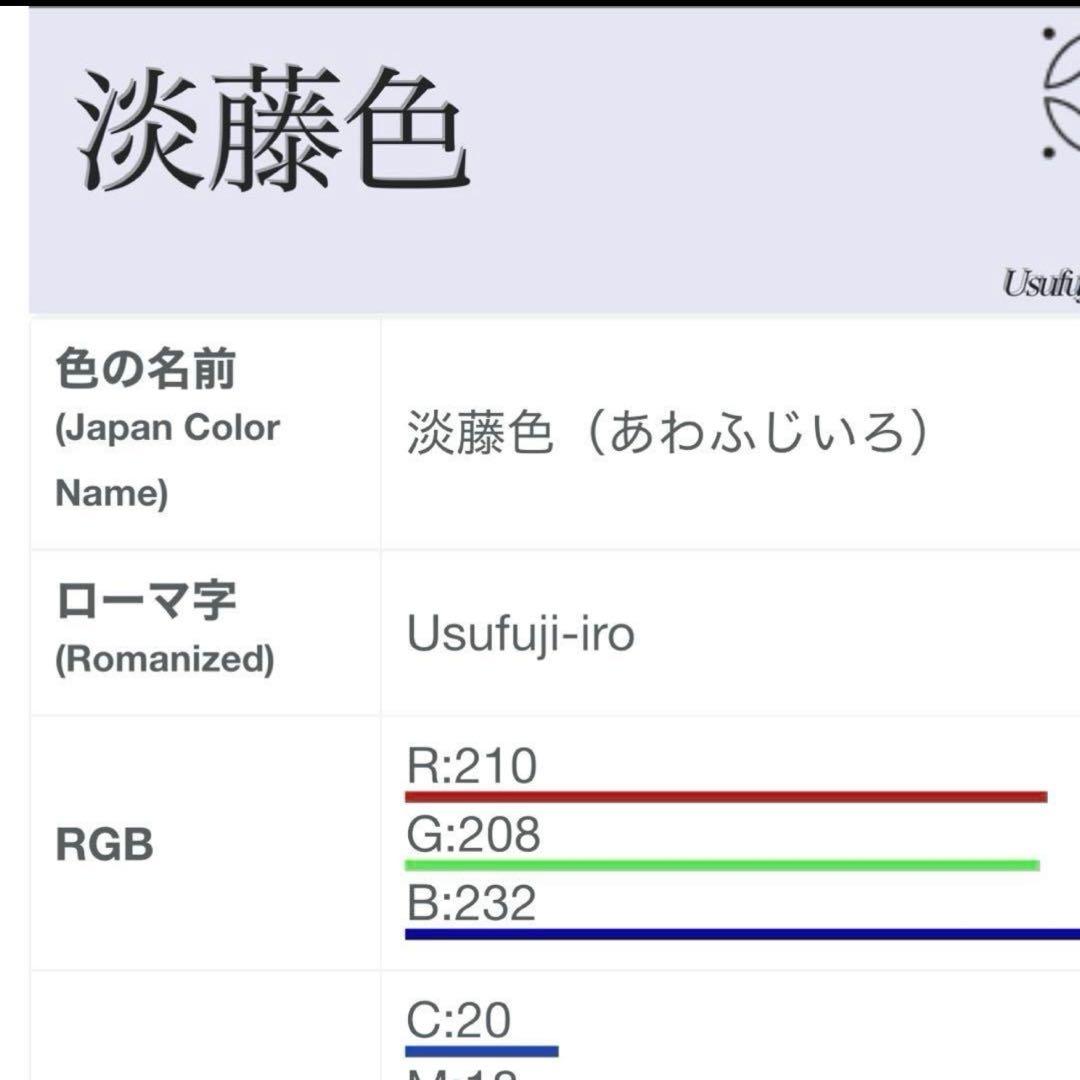This screenshot has width=1080, height=1080.
Task: Click the C:20 cyan value text
Action: [459, 1021]
